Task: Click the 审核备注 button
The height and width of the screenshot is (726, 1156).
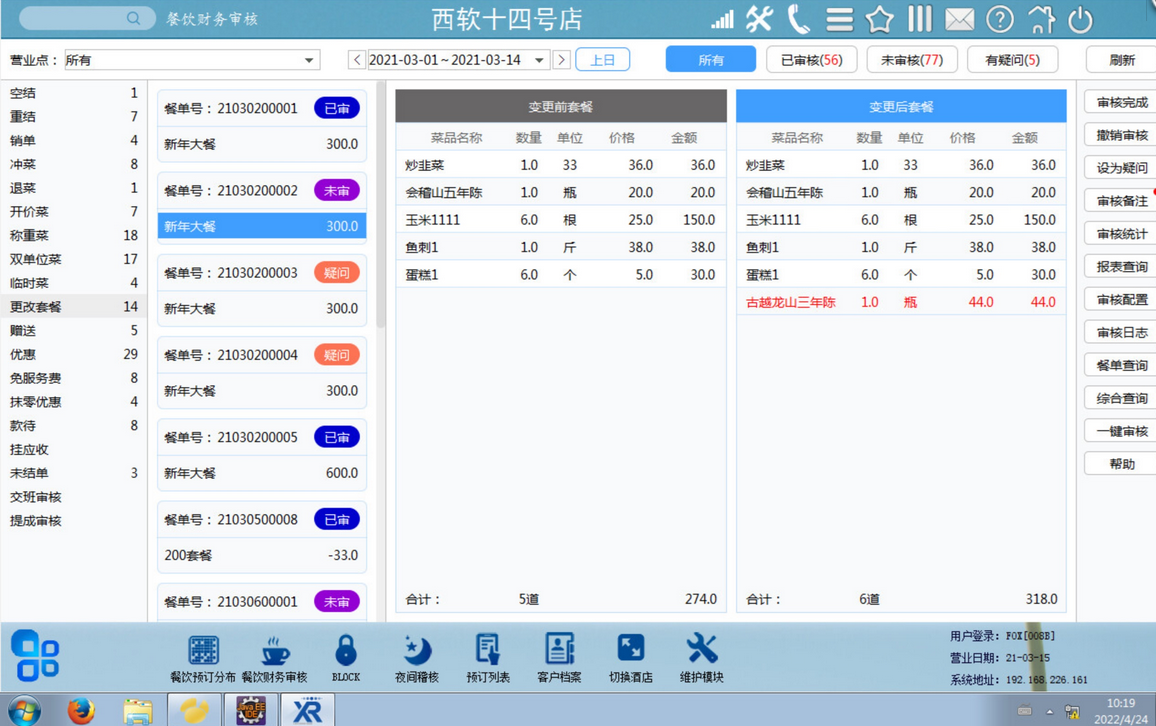Action: 1121,200
